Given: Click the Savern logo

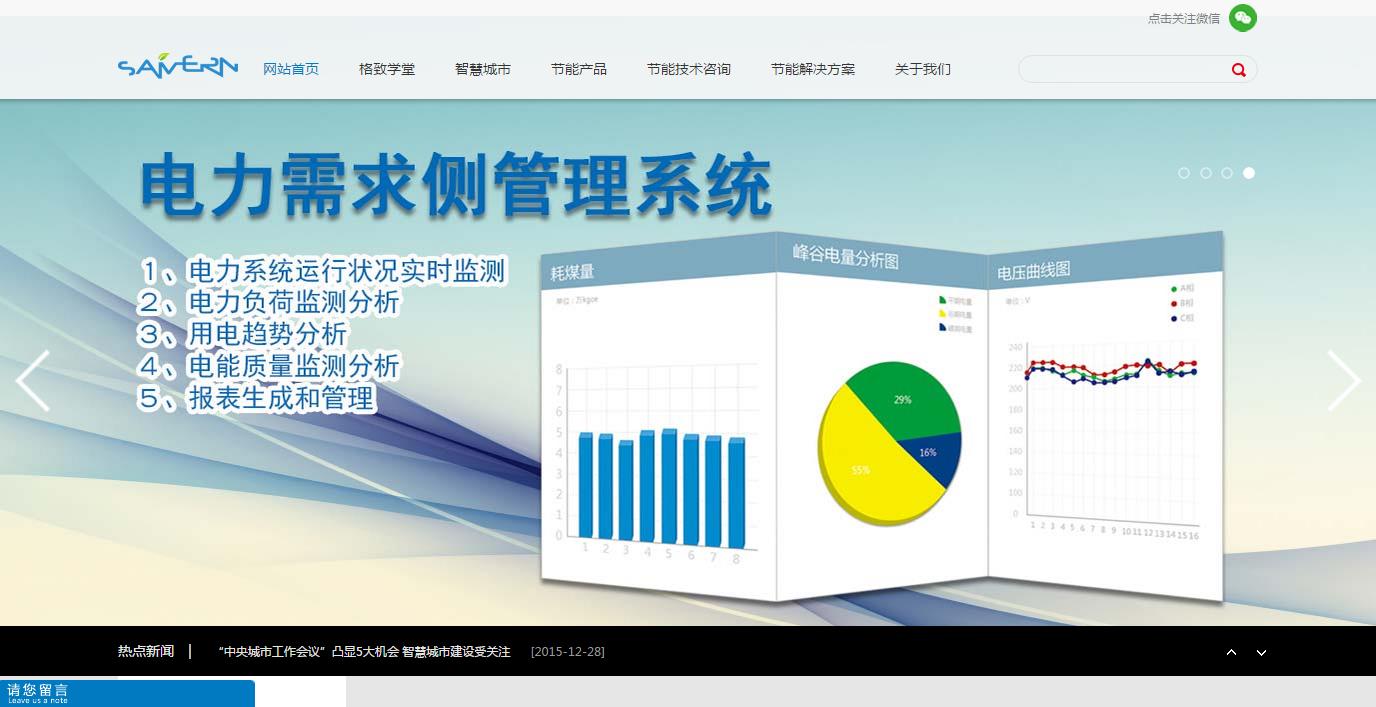Looking at the screenshot, I should [x=178, y=66].
